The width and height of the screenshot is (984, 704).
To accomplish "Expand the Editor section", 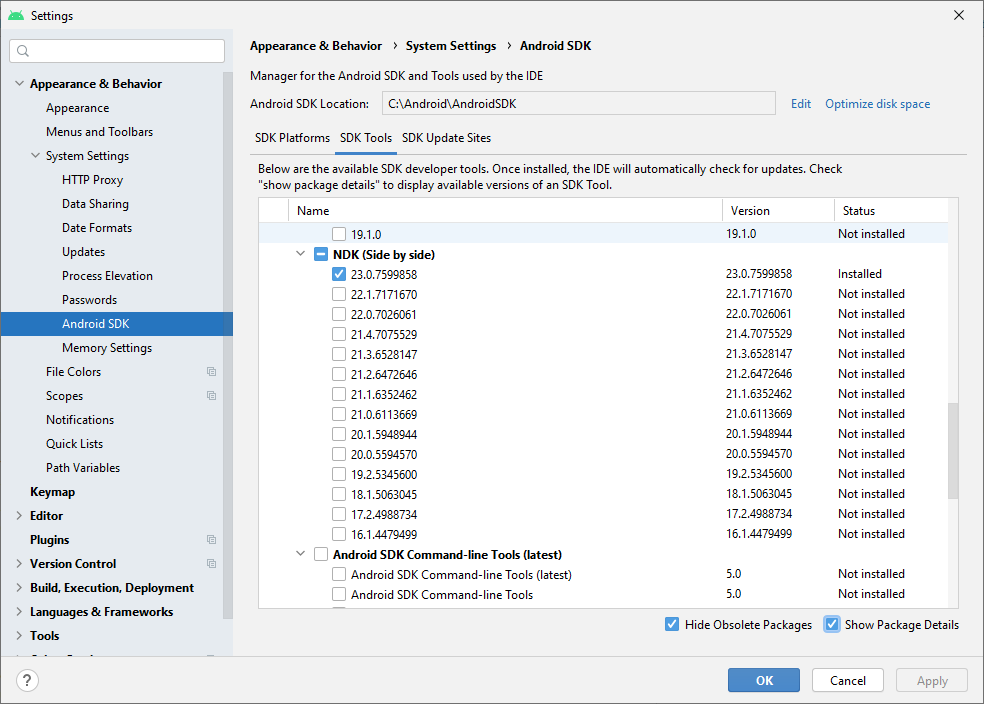I will click(19, 516).
